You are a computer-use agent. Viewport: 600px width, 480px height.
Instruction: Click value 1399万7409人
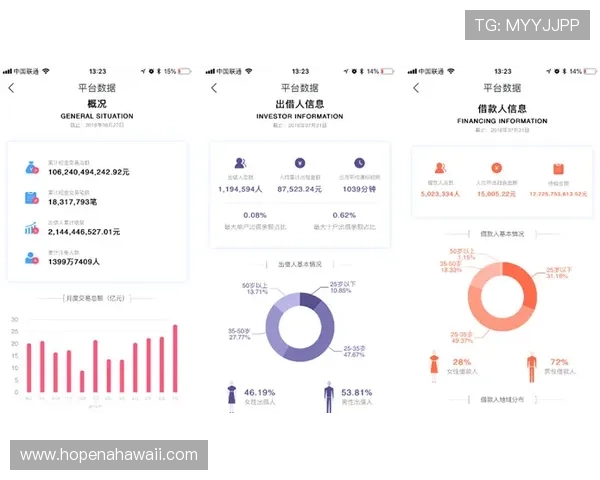[74, 262]
